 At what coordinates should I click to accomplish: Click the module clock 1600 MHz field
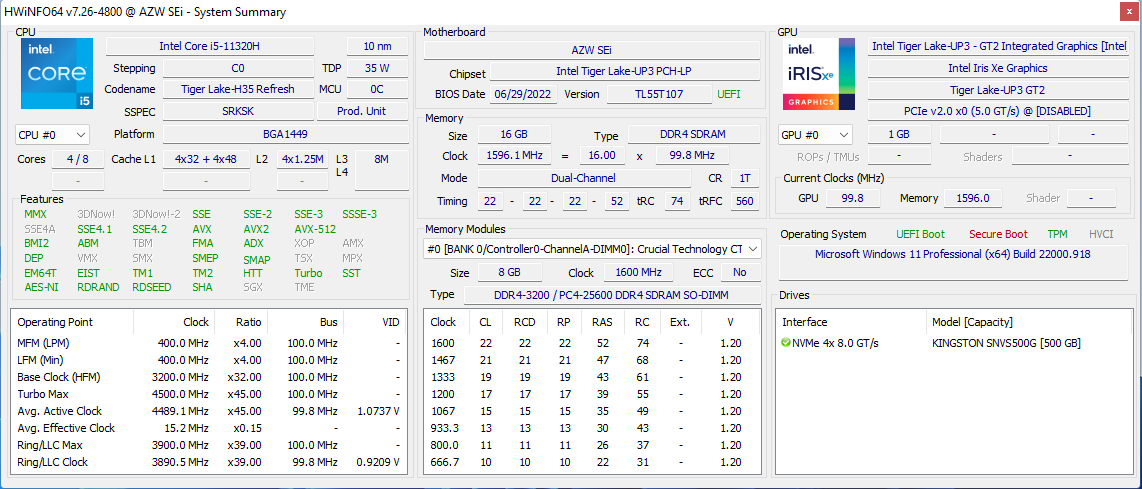pyautogui.click(x=638, y=273)
